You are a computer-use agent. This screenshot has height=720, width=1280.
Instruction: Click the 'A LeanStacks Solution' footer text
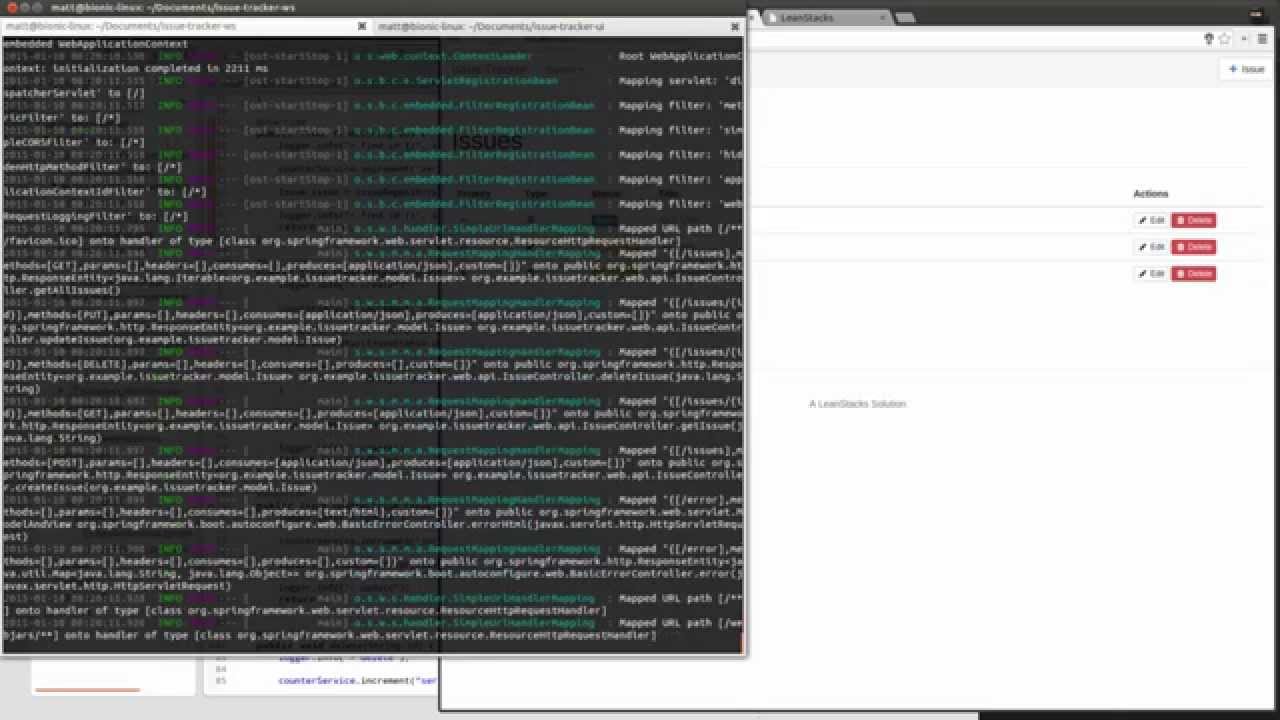click(857, 404)
